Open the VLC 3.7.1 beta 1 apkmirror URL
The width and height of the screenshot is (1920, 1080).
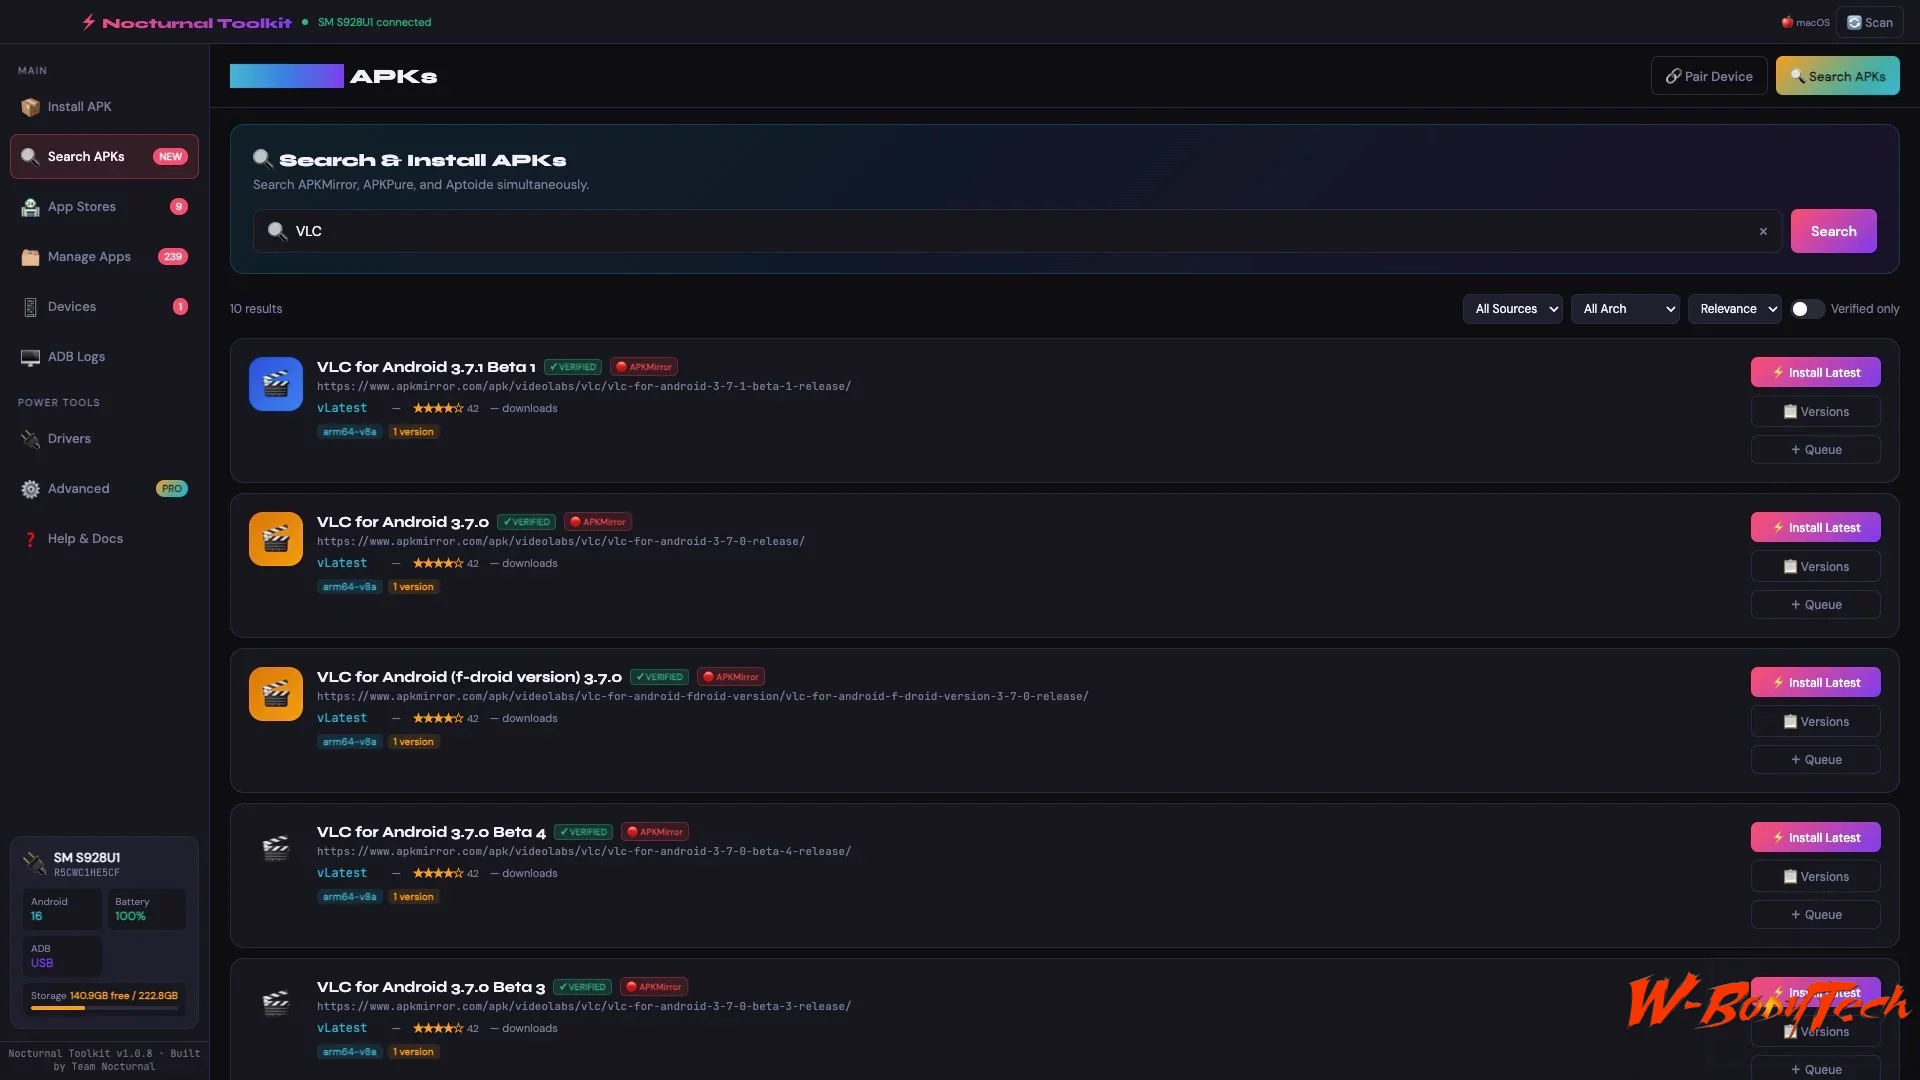584,387
